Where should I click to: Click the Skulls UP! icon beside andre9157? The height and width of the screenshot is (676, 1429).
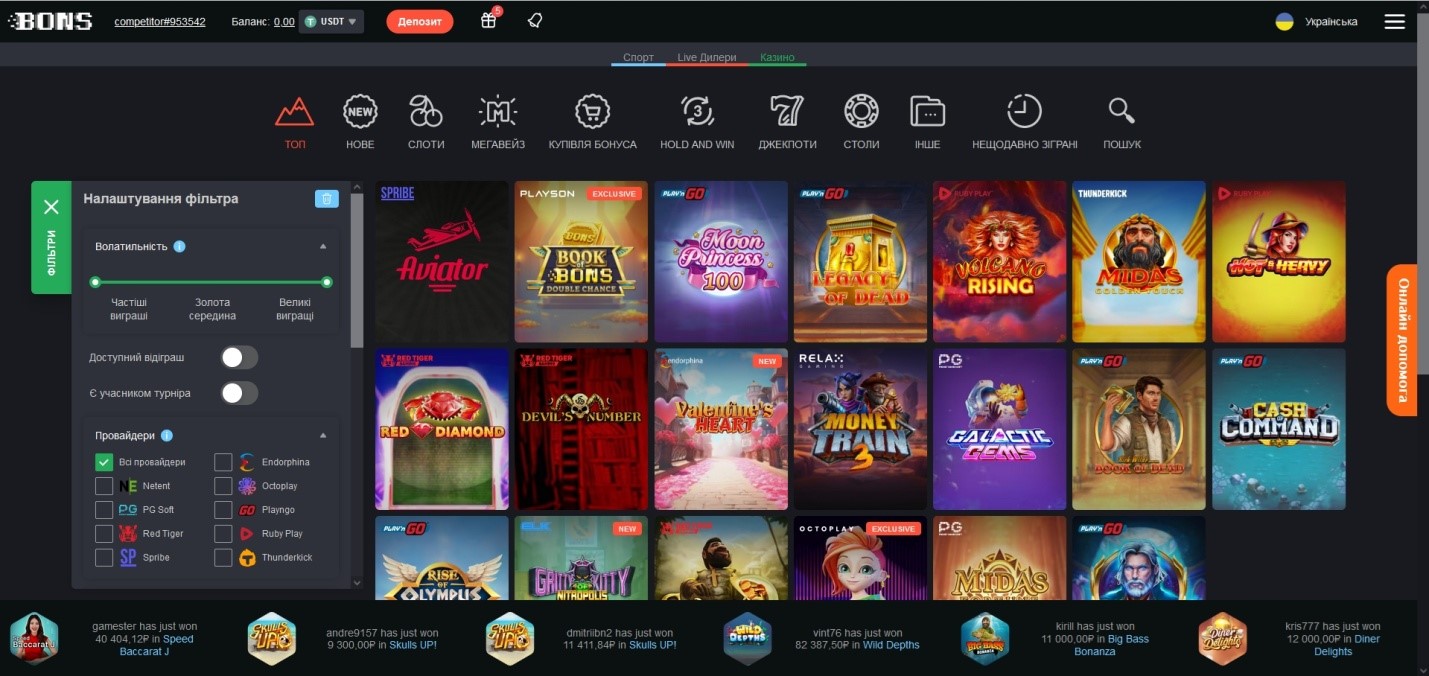[272, 638]
